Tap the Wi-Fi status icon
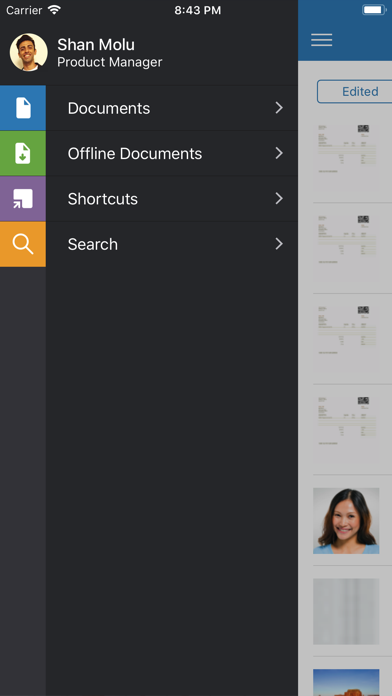Image resolution: width=392 pixels, height=696 pixels. (54, 10)
